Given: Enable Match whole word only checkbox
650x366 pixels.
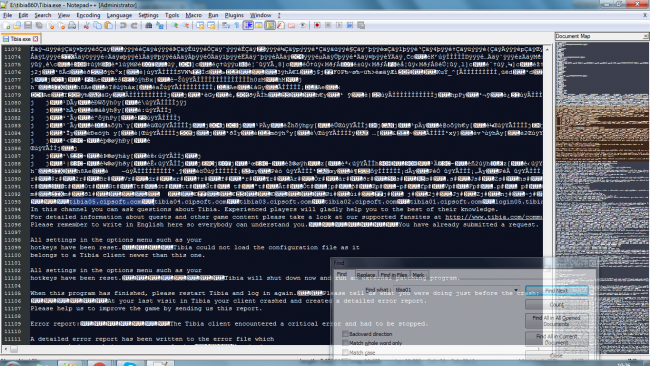Looking at the screenshot, I should tap(345, 343).
